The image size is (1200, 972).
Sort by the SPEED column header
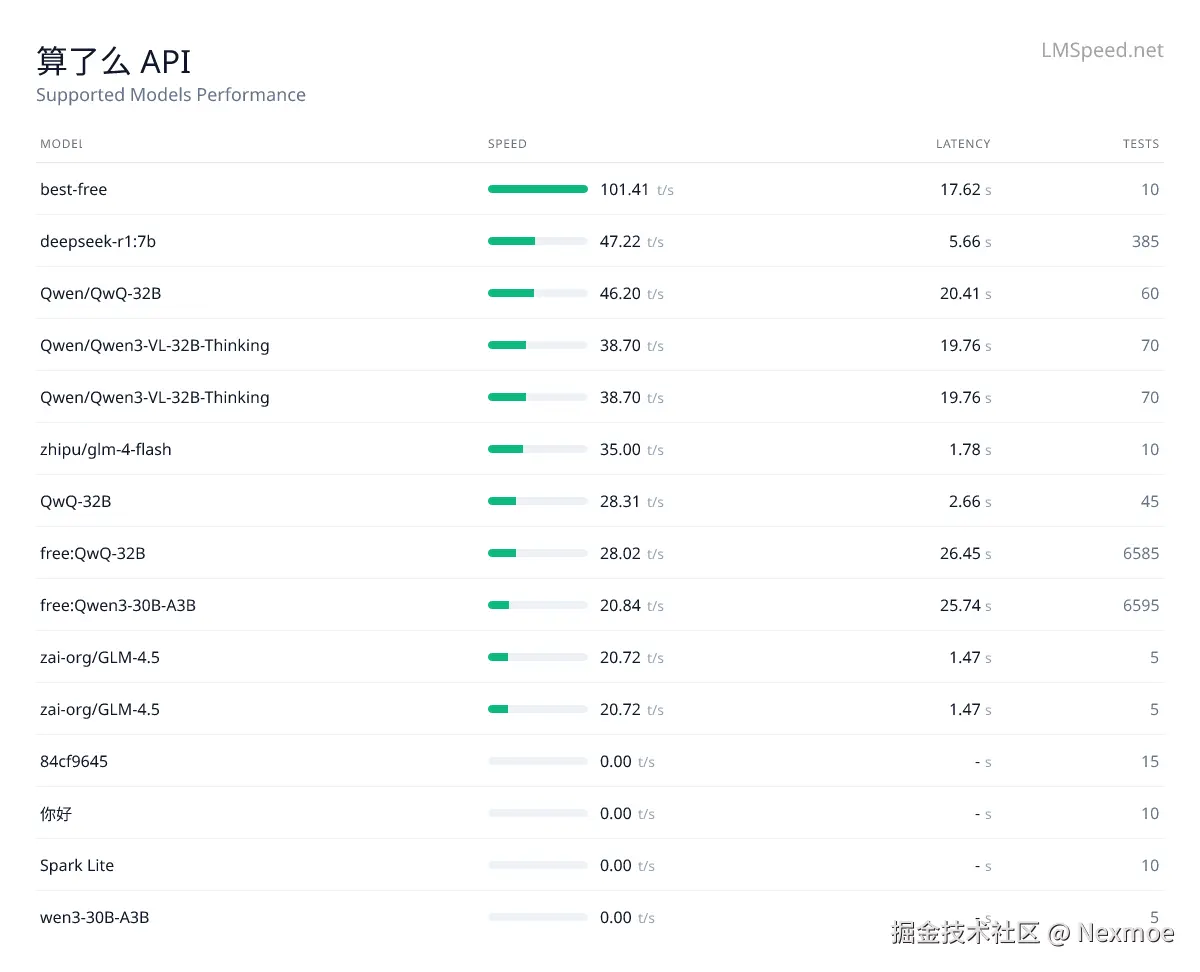pyautogui.click(x=507, y=144)
